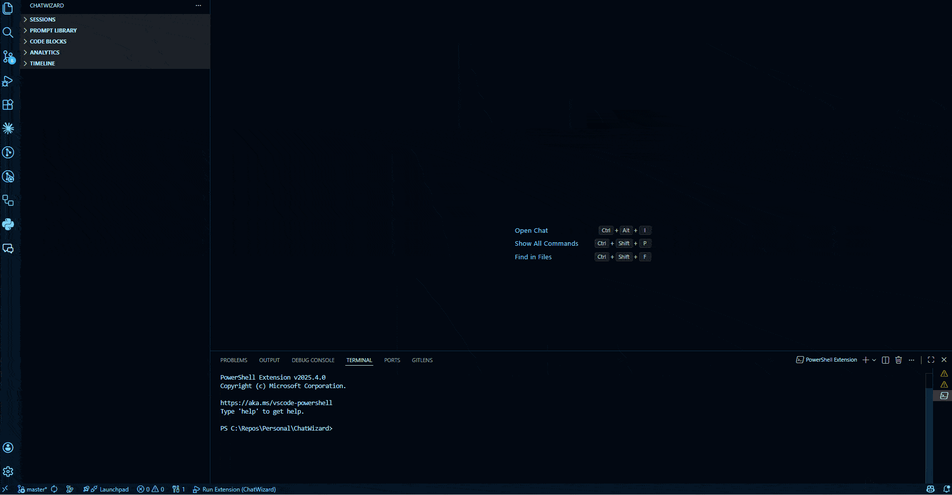Expand the PROMPT LIBRARY section
The height and width of the screenshot is (495, 952).
point(115,30)
